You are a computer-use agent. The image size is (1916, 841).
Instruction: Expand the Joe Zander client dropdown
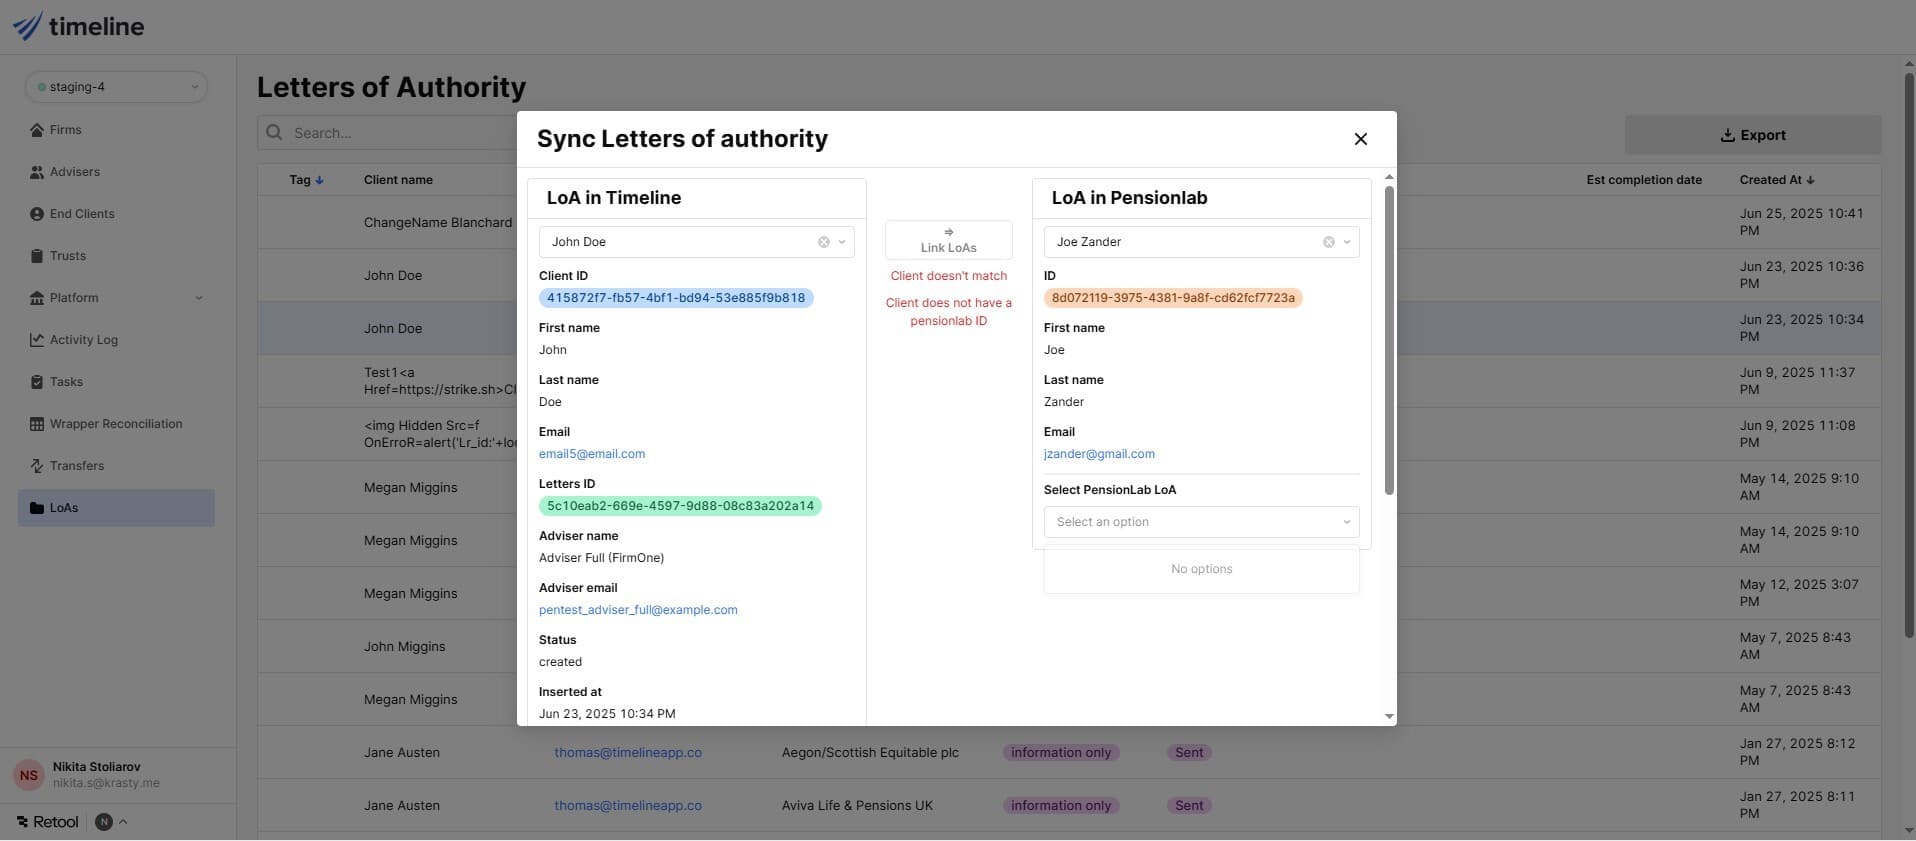tap(1347, 242)
